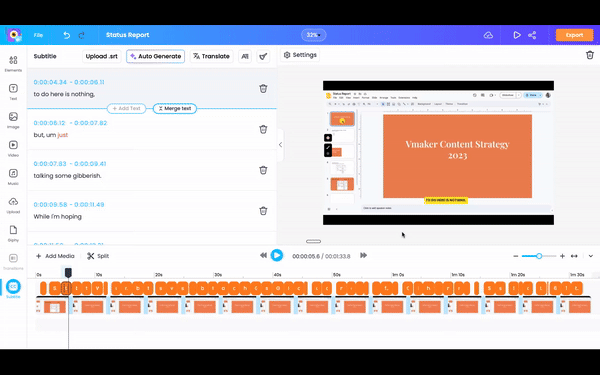
Task: Edit subtitle text 'While I'm hoping'
Action: (x=57, y=217)
